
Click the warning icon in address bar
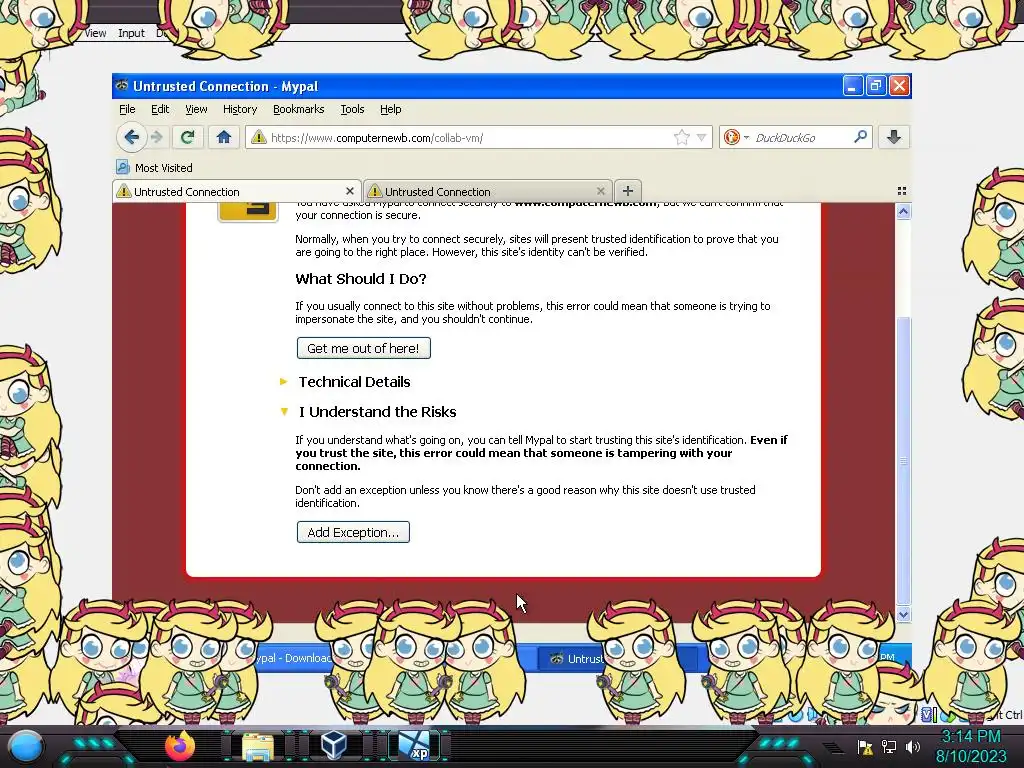click(259, 137)
